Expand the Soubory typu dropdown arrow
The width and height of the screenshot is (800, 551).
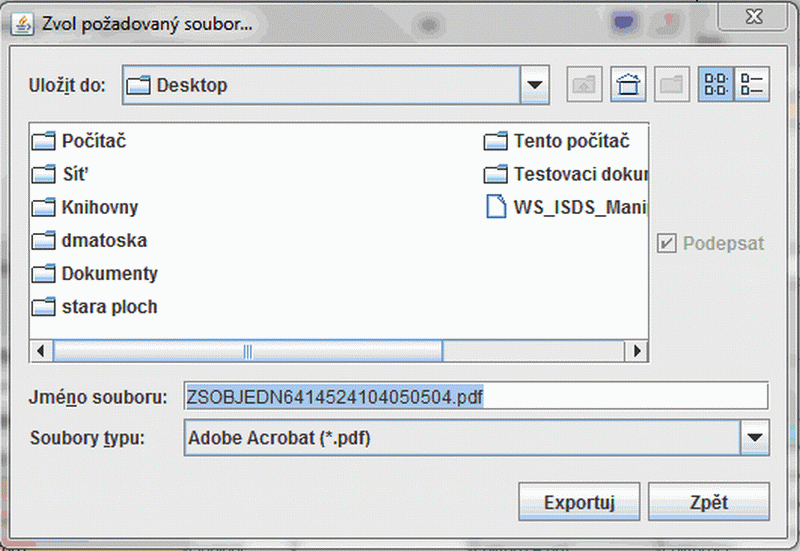pyautogui.click(x=755, y=438)
